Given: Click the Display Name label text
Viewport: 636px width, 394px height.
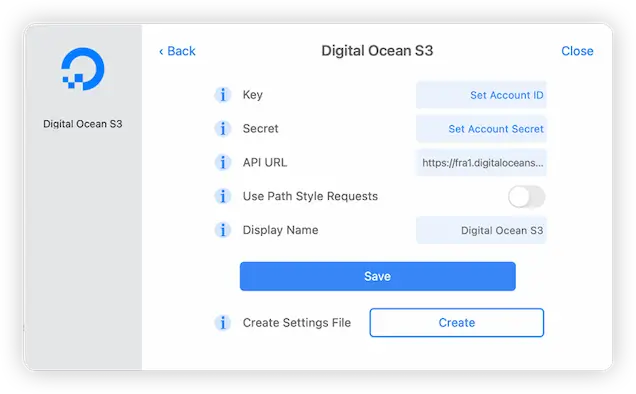Looking at the screenshot, I should click(280, 230).
